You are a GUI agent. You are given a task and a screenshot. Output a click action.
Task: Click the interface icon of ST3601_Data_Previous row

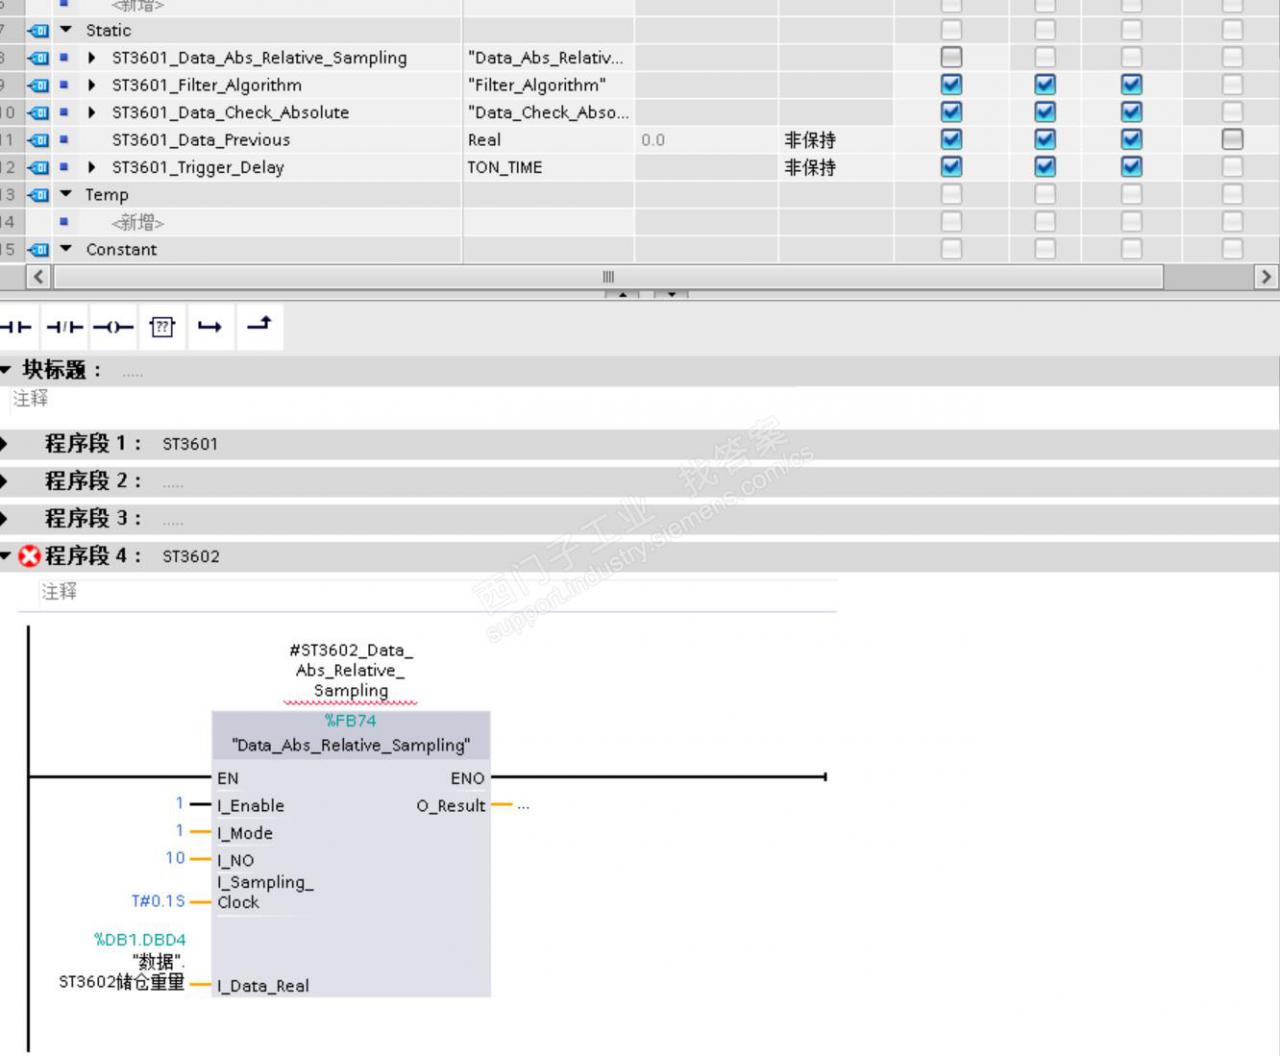tap(39, 140)
